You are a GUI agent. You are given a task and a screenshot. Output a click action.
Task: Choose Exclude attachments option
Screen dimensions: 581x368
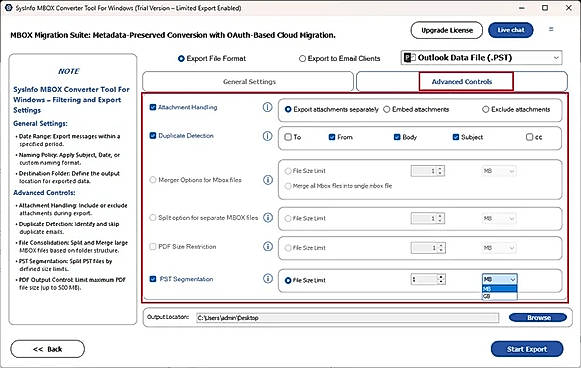[x=485, y=109]
